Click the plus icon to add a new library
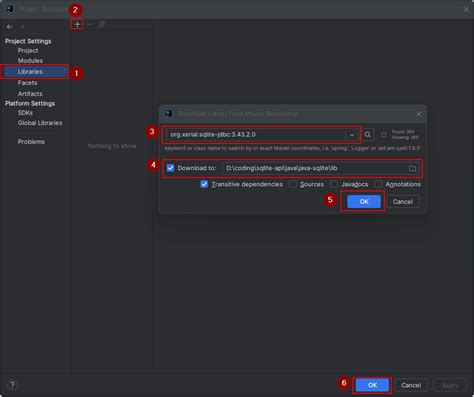474x397 pixels. pos(77,24)
